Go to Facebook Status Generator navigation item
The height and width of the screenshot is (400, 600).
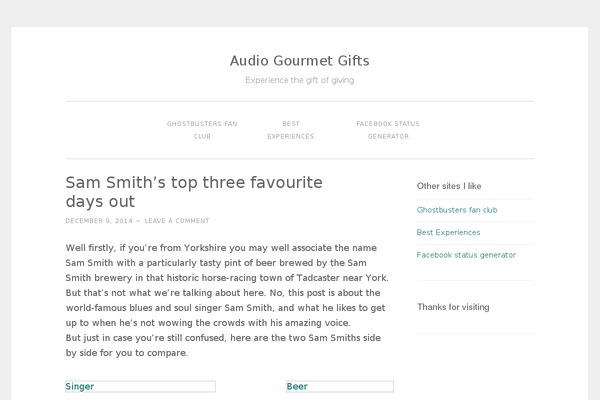tap(388, 130)
